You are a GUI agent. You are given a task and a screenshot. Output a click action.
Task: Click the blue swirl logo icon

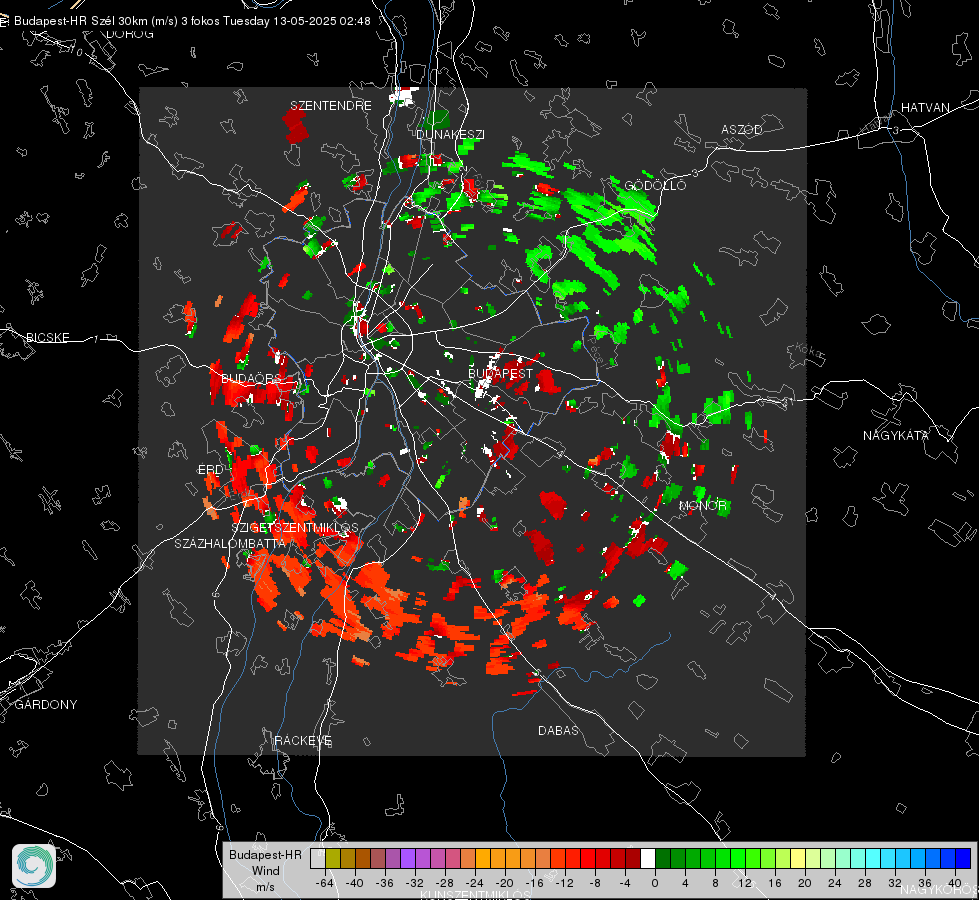pyautogui.click(x=34, y=866)
